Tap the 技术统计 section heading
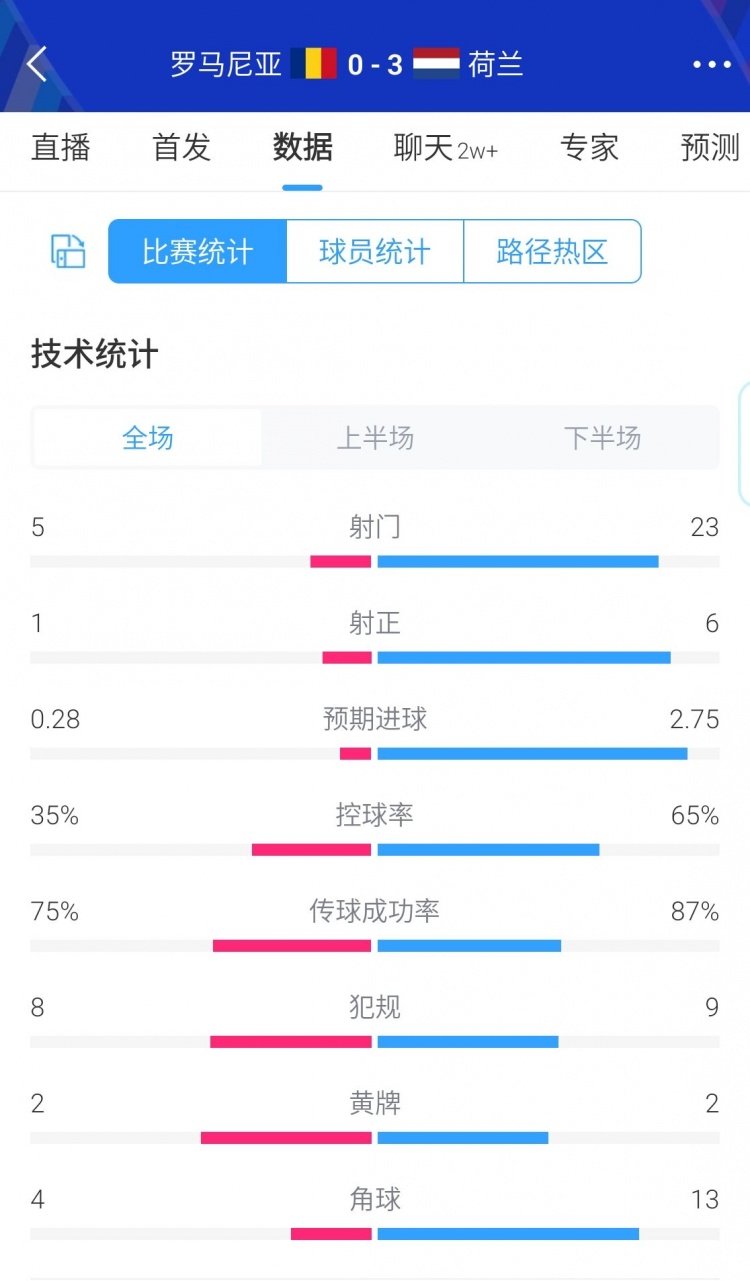This screenshot has height=1281, width=750. pos(95,354)
